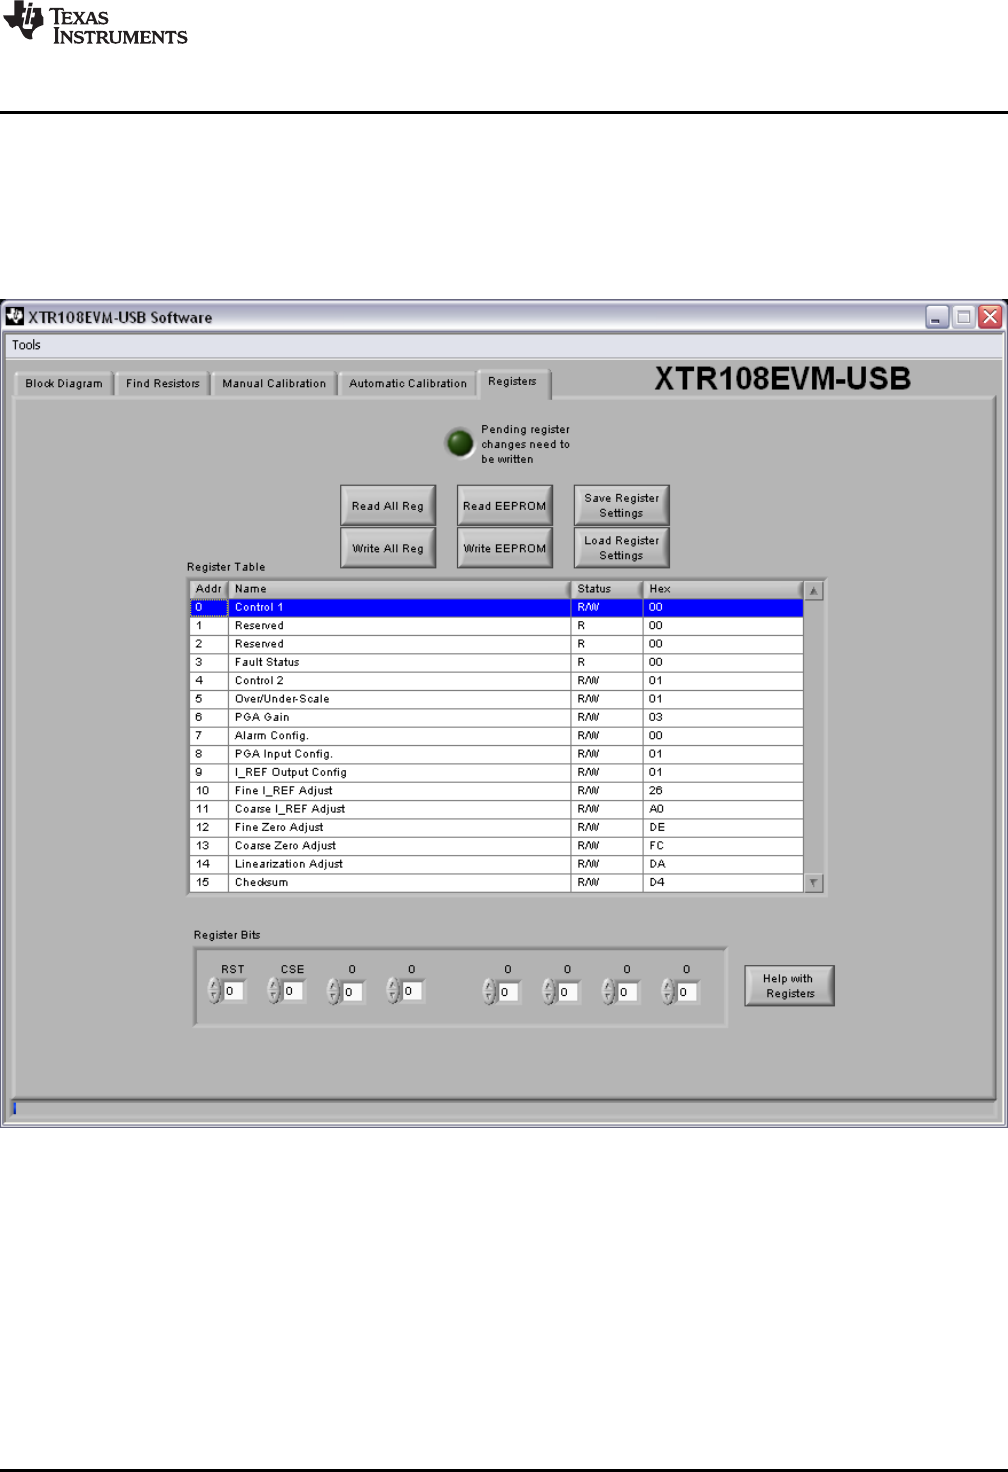This screenshot has width=1008, height=1472.
Task: Select the Automatic Calibration tab
Action: 408,383
